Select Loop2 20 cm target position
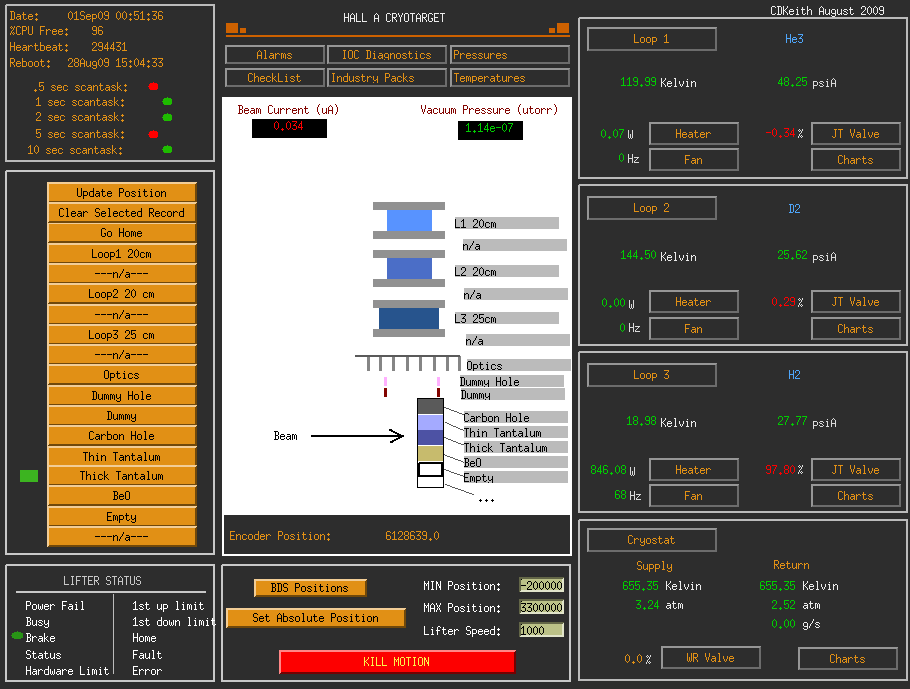910x689 pixels. 122,294
